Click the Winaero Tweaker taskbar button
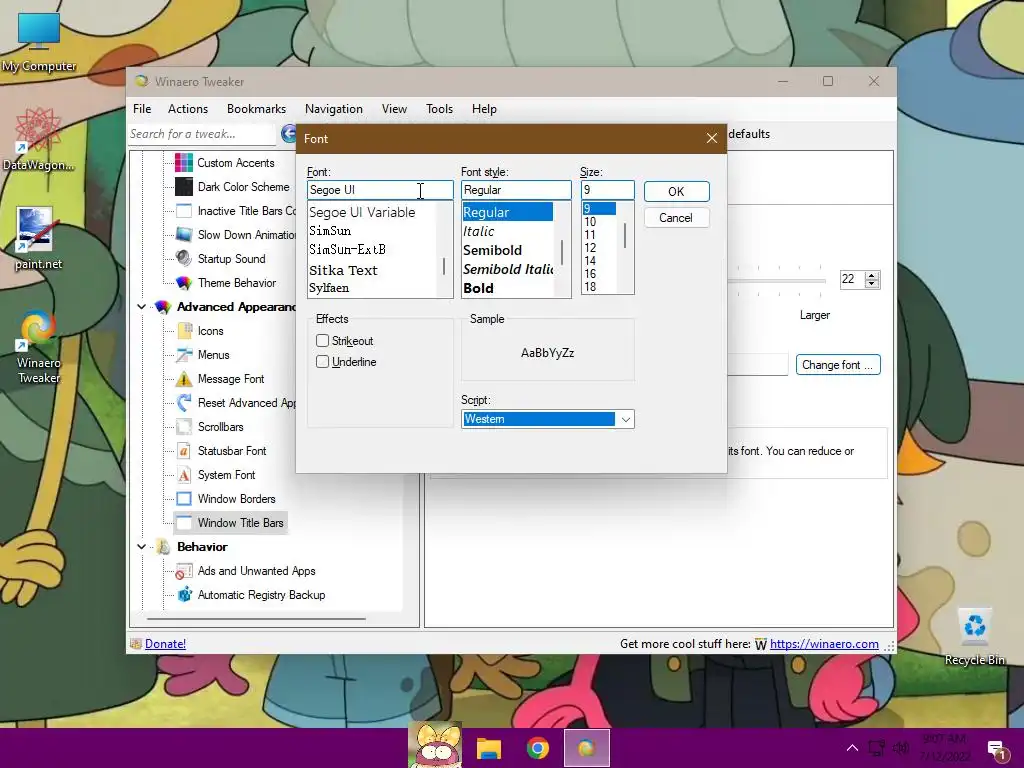 [586, 748]
